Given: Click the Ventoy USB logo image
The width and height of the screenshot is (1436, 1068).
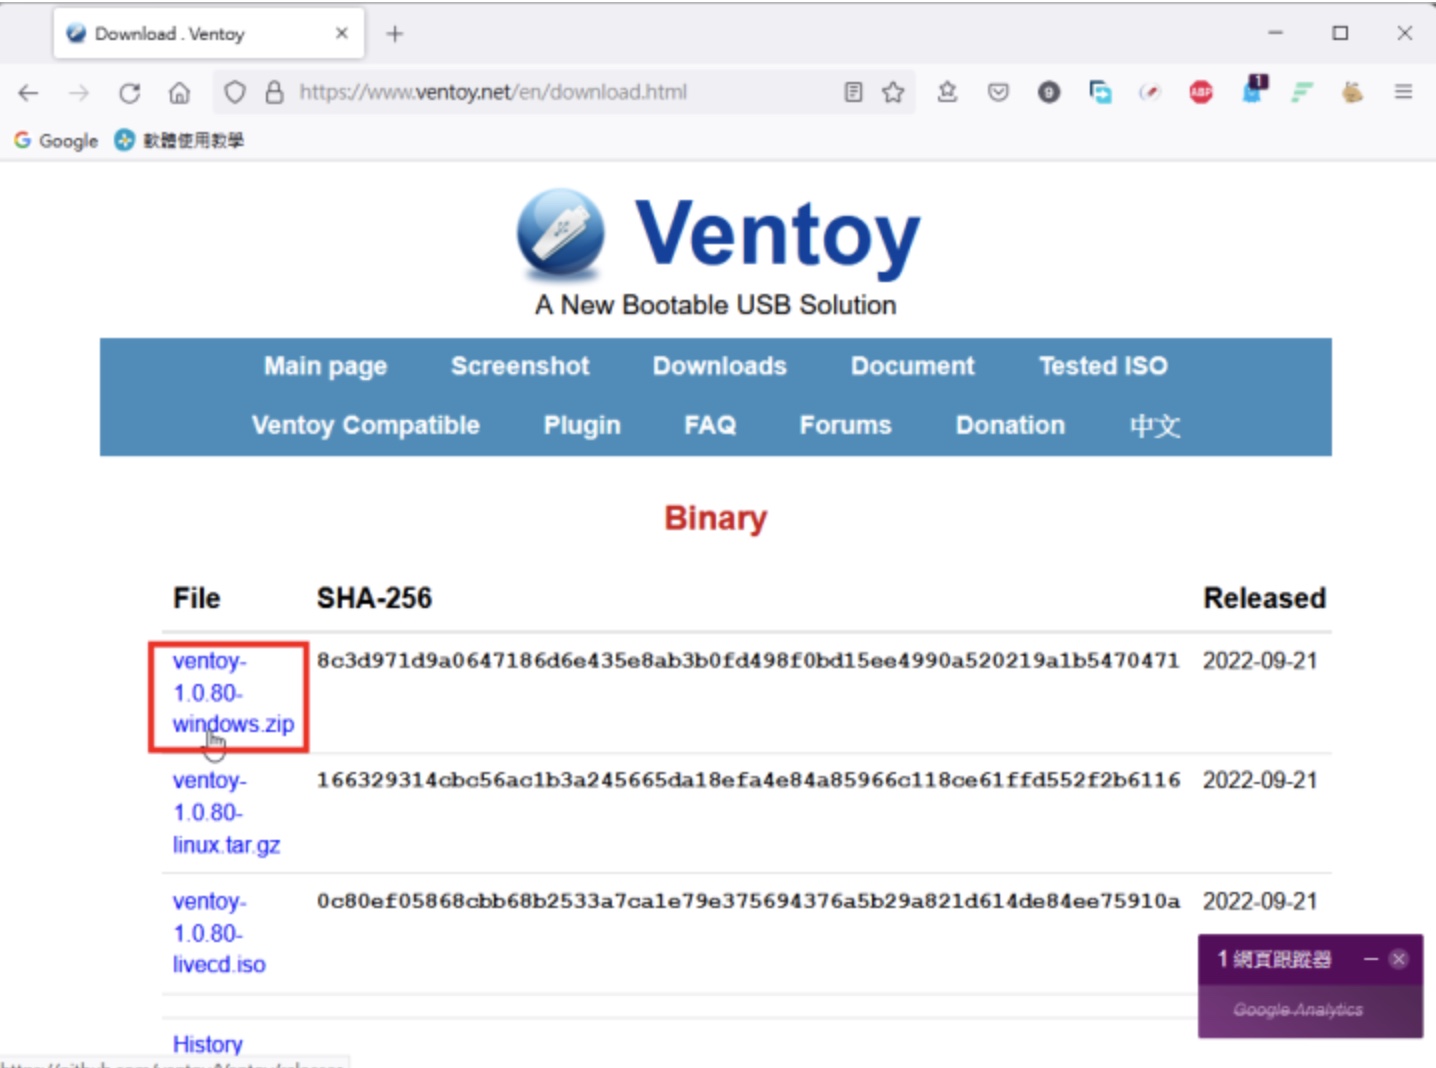Looking at the screenshot, I should coord(561,233).
